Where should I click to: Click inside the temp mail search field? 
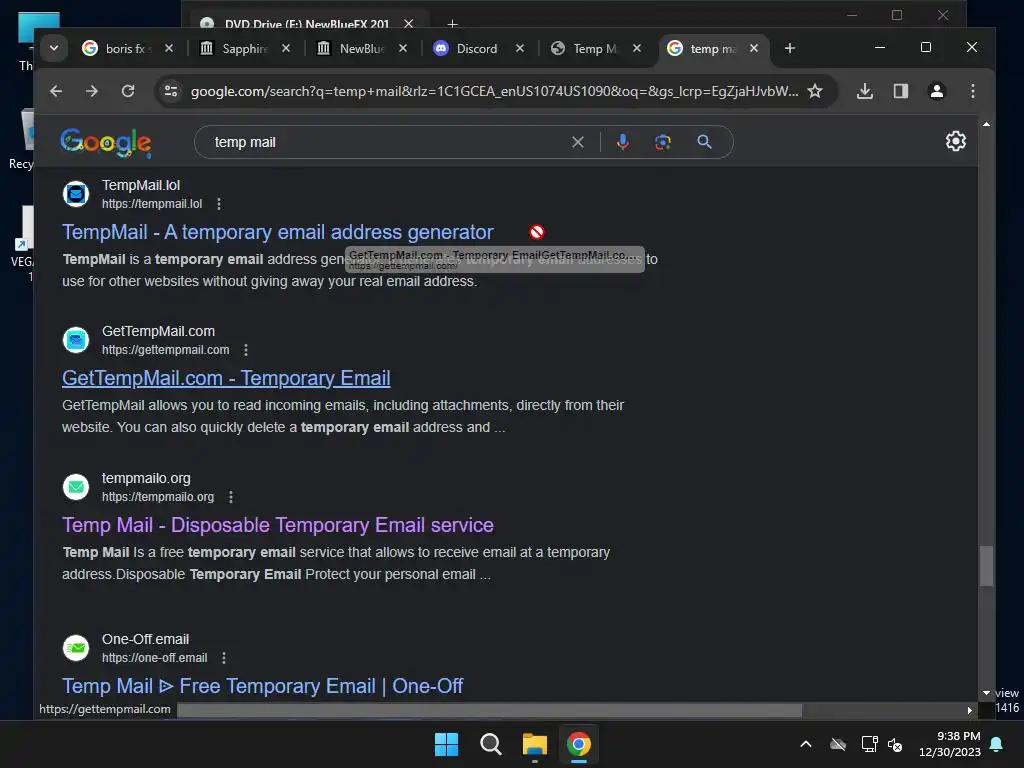[385, 142]
